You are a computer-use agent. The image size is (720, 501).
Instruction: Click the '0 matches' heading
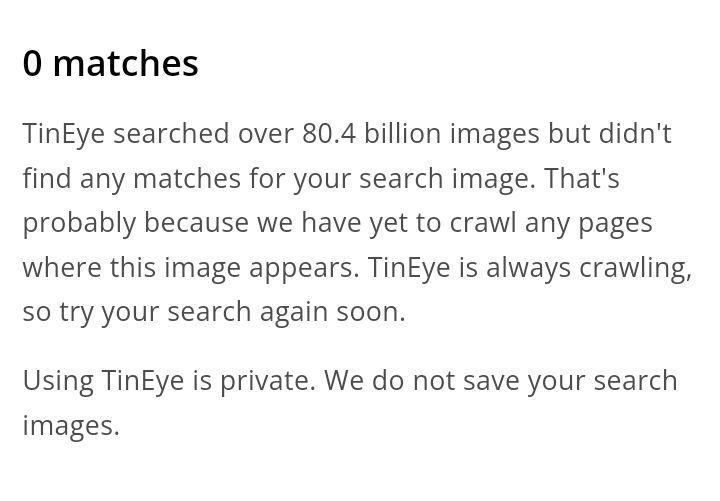pos(110,64)
